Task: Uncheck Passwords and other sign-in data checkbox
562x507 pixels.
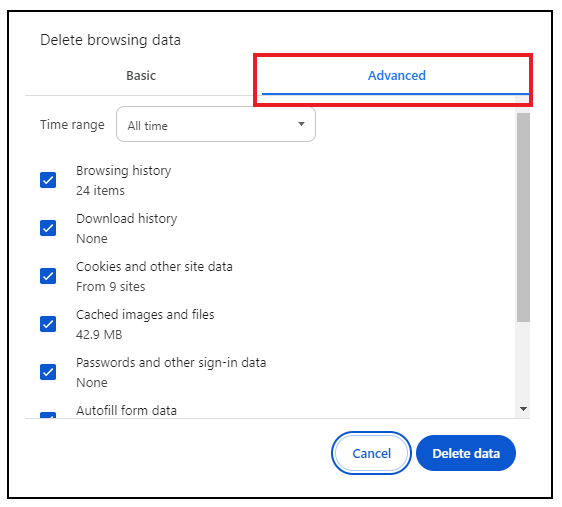Action: click(48, 372)
